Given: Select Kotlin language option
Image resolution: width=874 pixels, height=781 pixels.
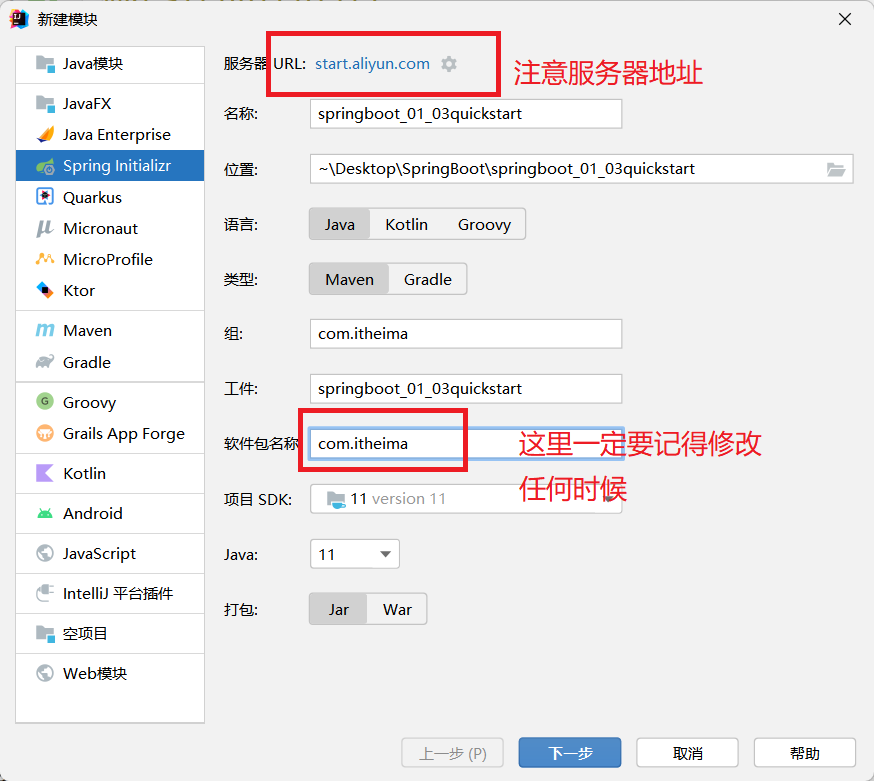Looking at the screenshot, I should coord(406,224).
